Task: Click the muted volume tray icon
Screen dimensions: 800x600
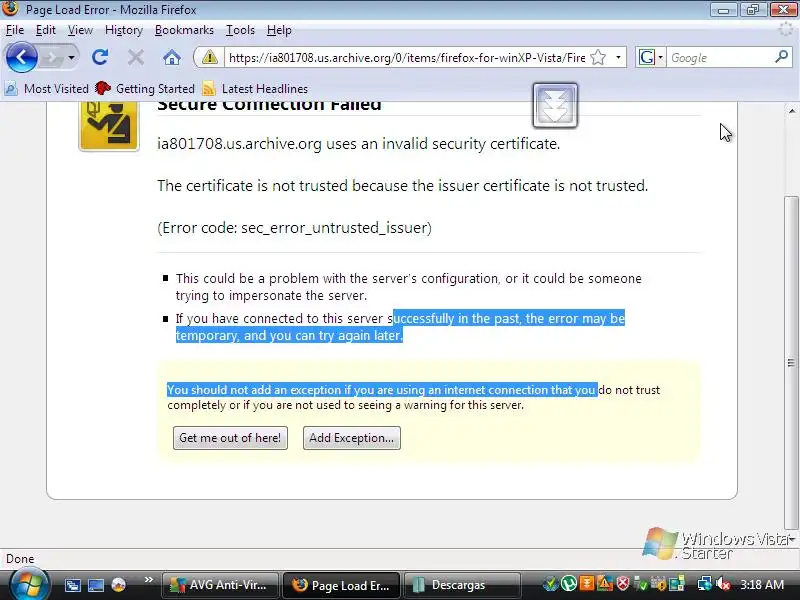Action: [x=723, y=584]
